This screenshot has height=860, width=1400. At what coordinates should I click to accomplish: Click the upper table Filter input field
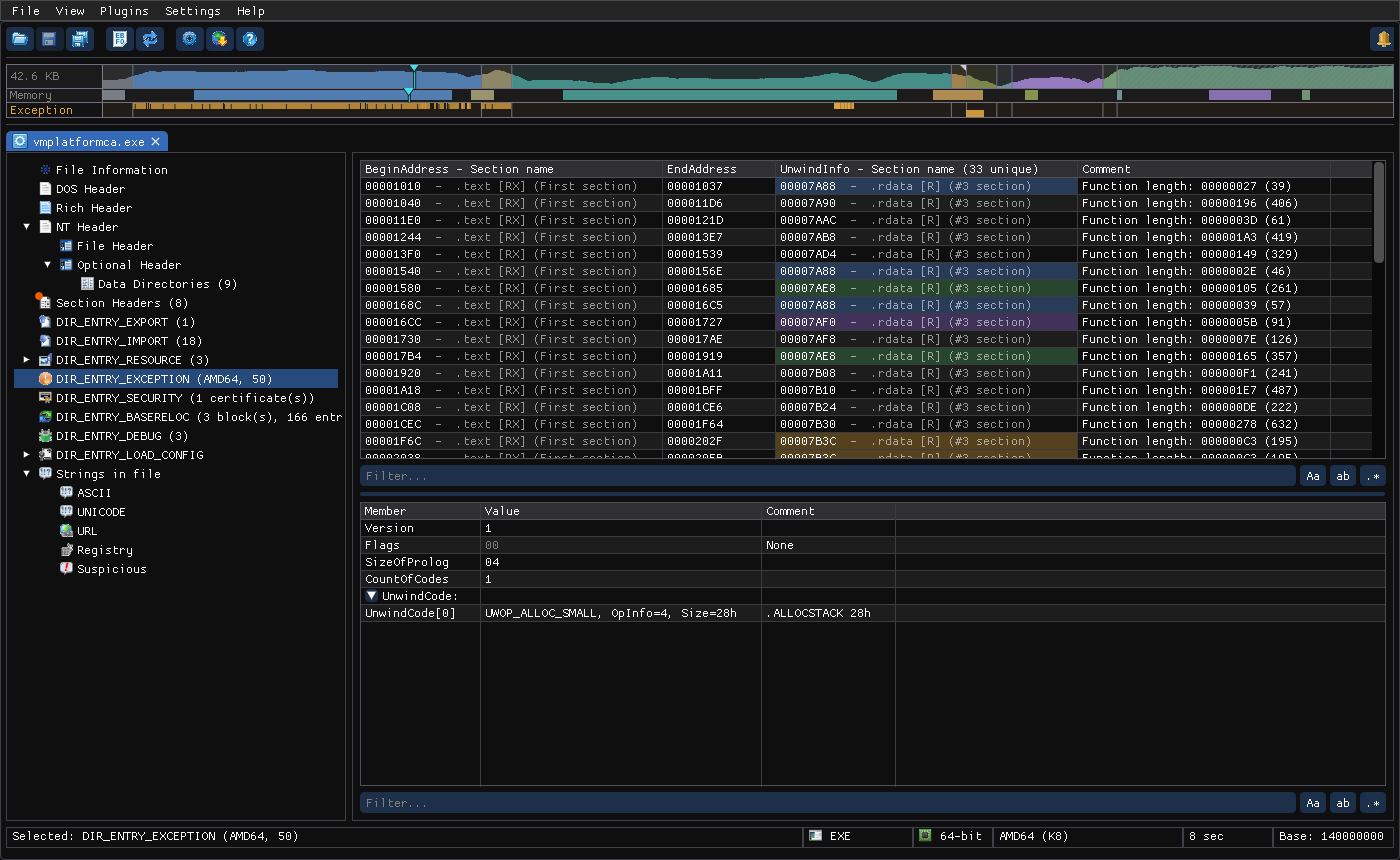(x=828, y=476)
